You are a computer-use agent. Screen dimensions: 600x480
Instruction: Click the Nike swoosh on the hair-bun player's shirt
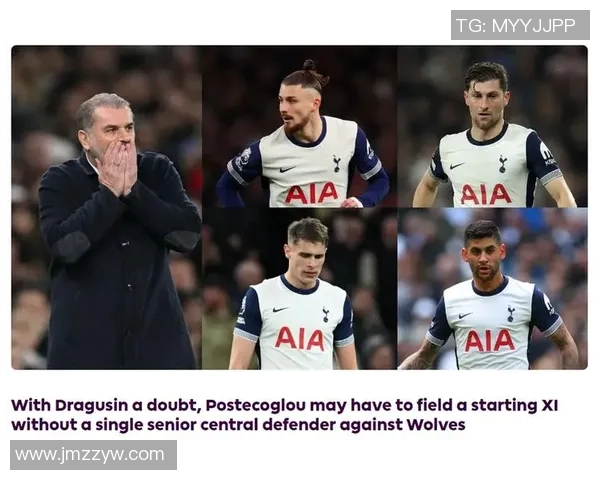(287, 169)
